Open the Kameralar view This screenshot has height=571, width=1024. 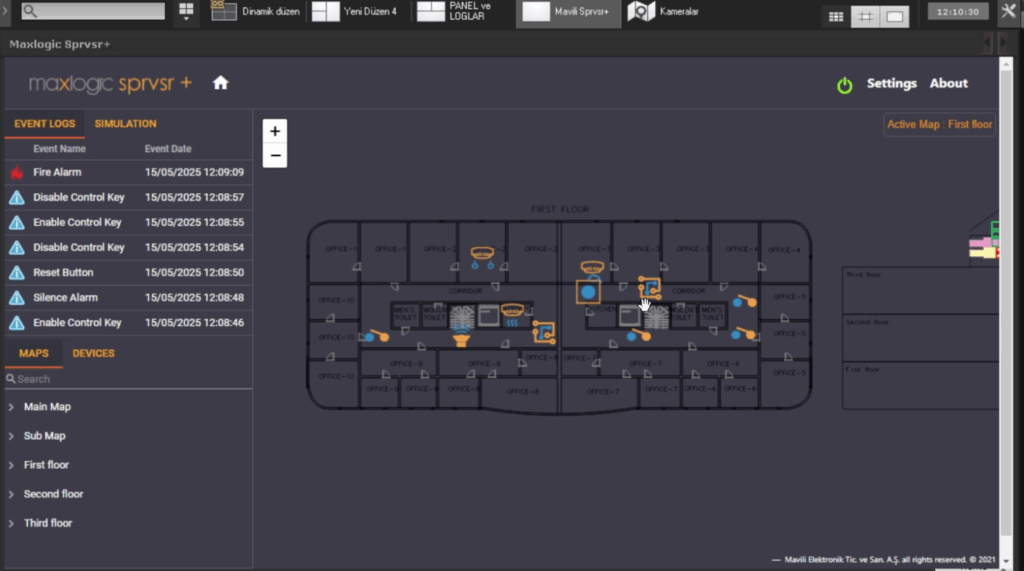[664, 11]
